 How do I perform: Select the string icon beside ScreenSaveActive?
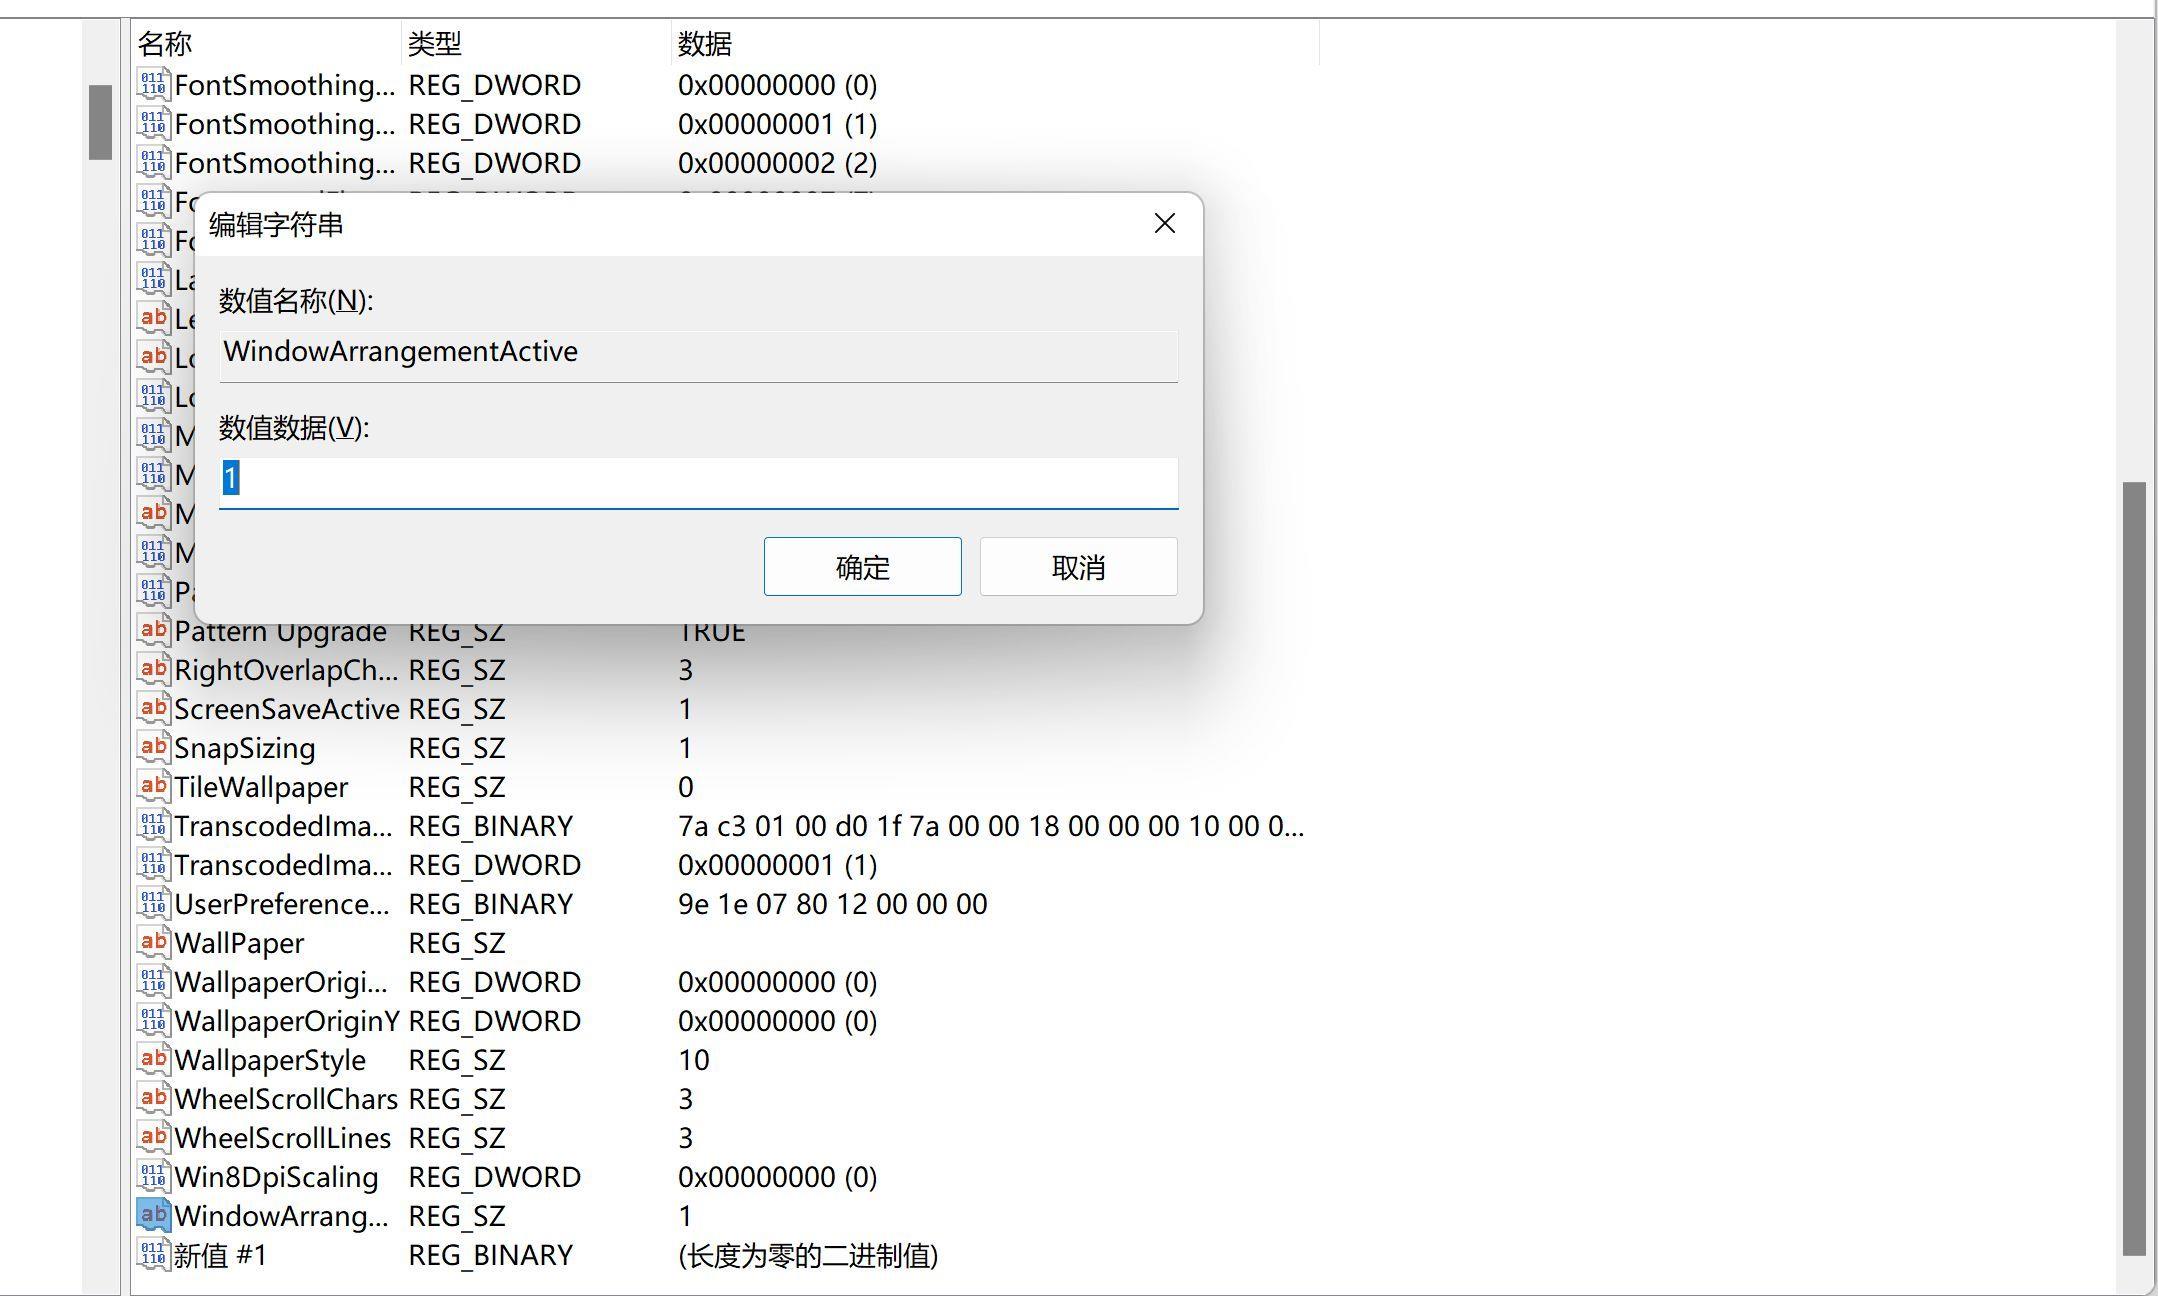coord(153,708)
